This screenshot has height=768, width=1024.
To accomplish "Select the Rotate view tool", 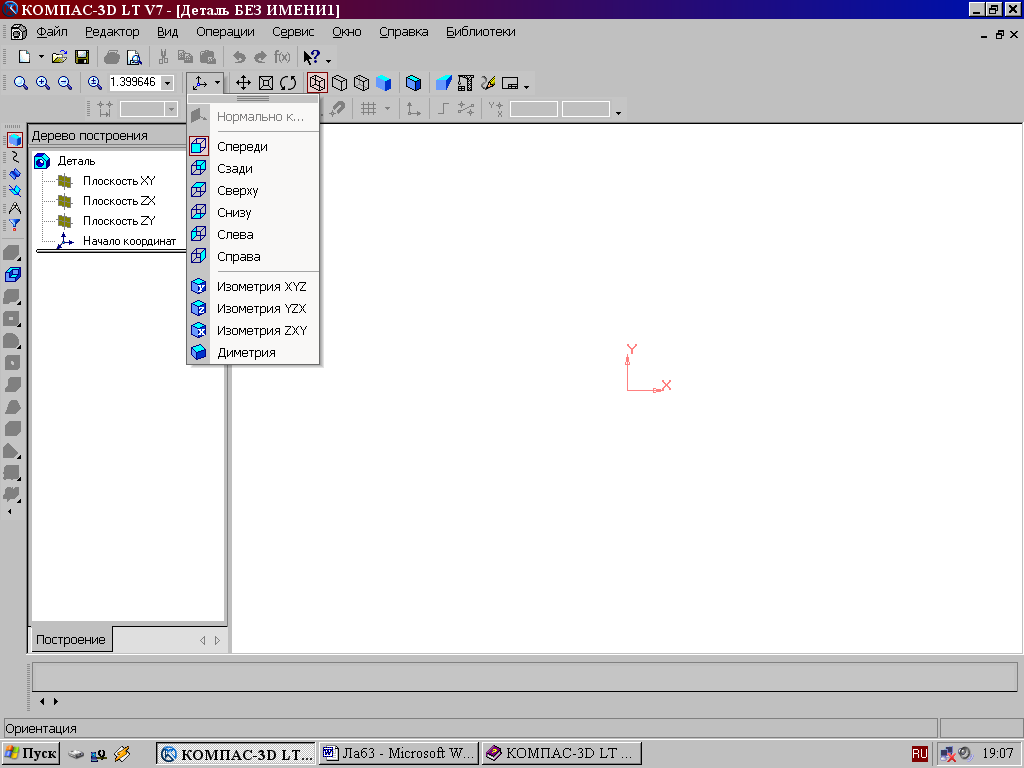I will (x=288, y=83).
